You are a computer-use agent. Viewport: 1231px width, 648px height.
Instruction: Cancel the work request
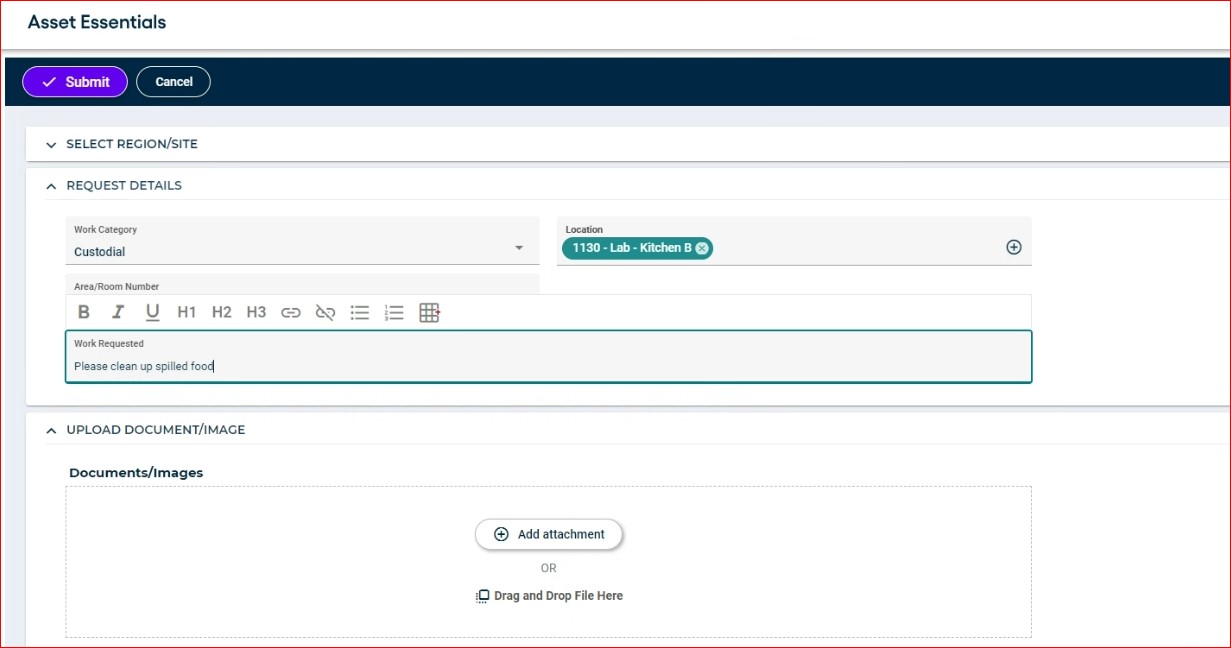173,82
